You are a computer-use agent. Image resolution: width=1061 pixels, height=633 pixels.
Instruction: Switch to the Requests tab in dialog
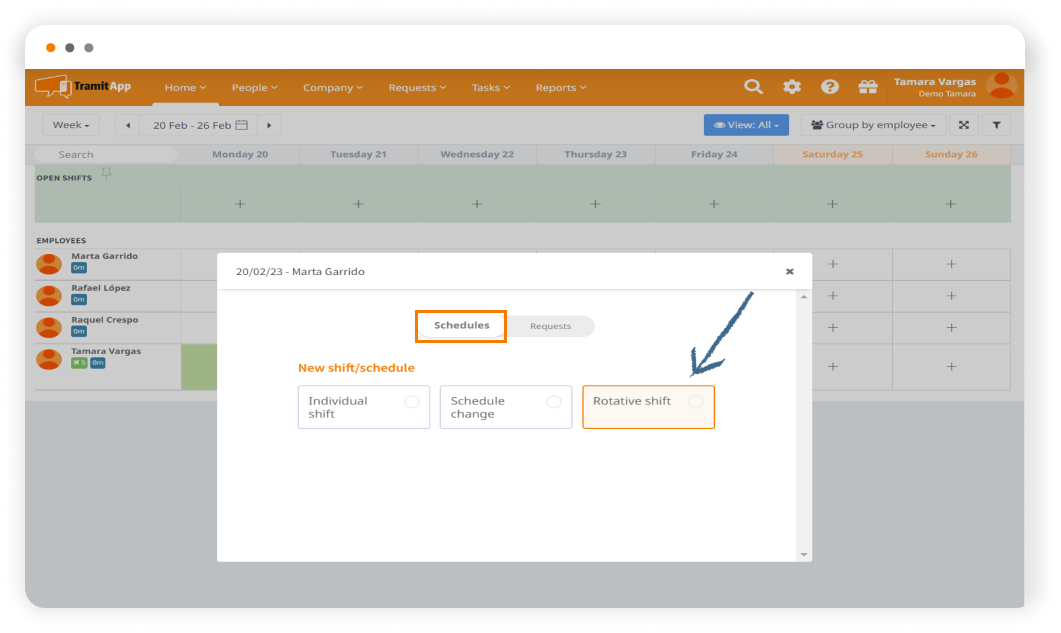(550, 326)
